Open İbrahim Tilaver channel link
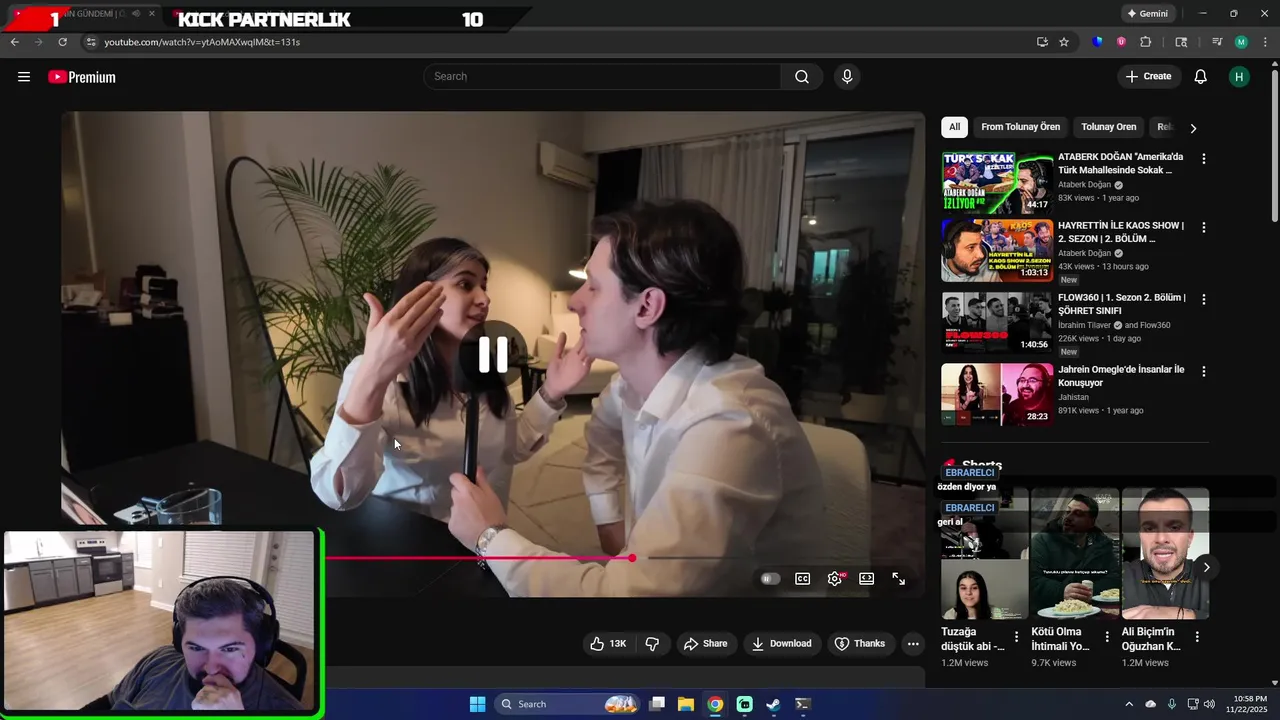1280x720 pixels. point(1086,325)
